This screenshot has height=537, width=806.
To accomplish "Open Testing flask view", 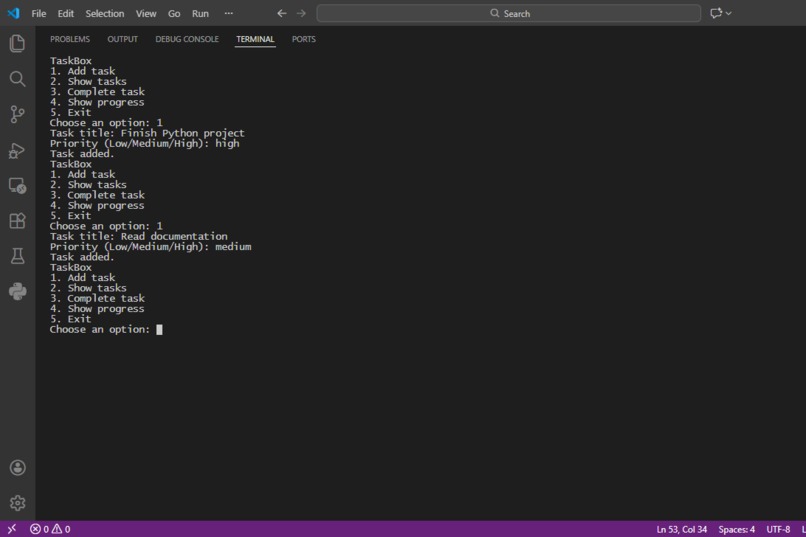I will pos(17,256).
